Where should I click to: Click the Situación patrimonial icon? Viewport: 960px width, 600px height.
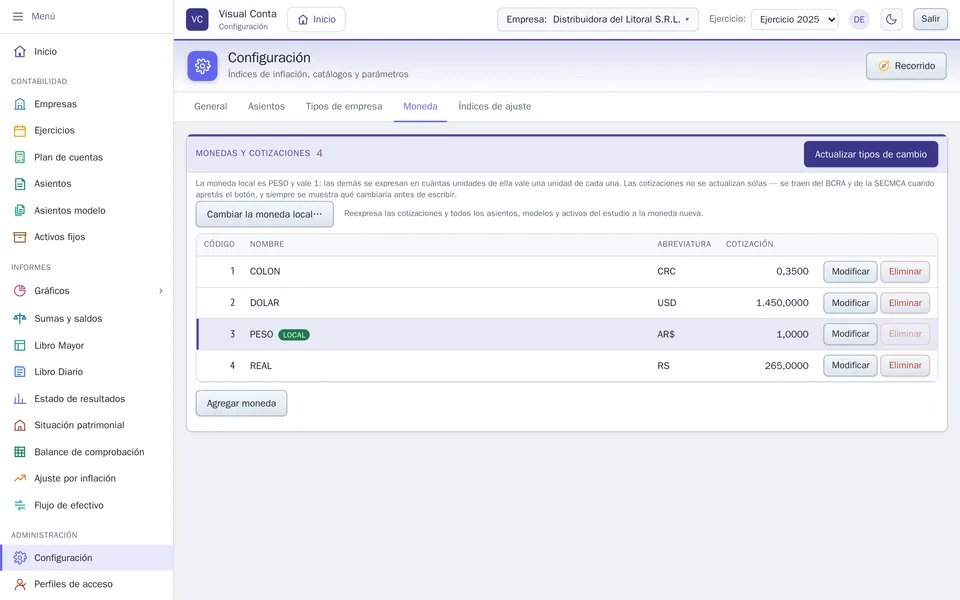coord(20,425)
